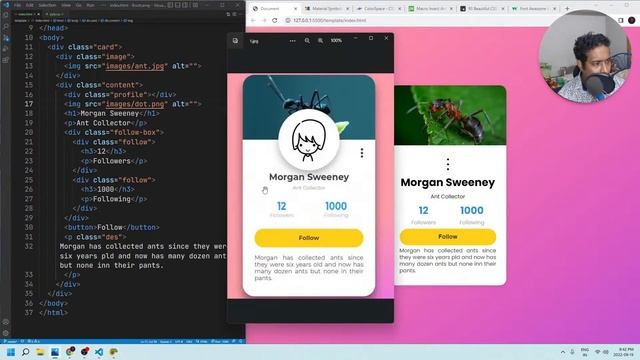Click the Chrome address bar URL
Image resolution: width=640 pixels, height=360 pixels.
329,20
